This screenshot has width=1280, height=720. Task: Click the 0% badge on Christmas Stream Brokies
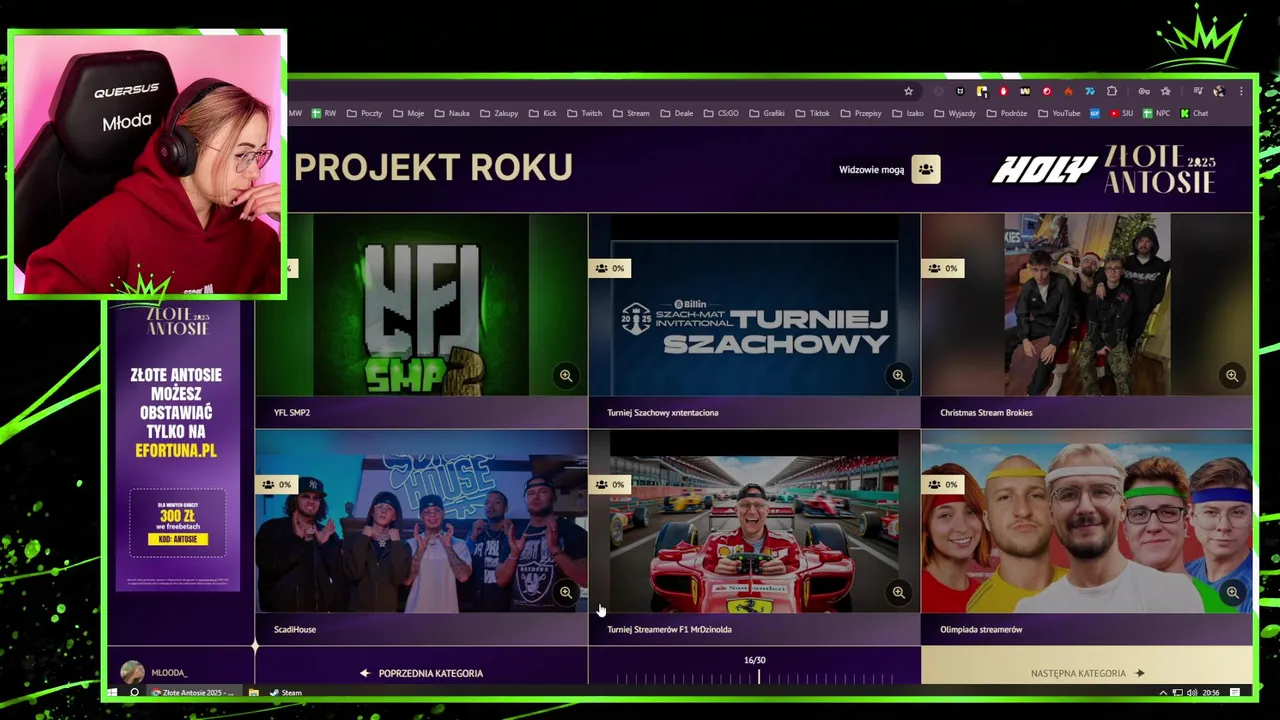point(942,268)
